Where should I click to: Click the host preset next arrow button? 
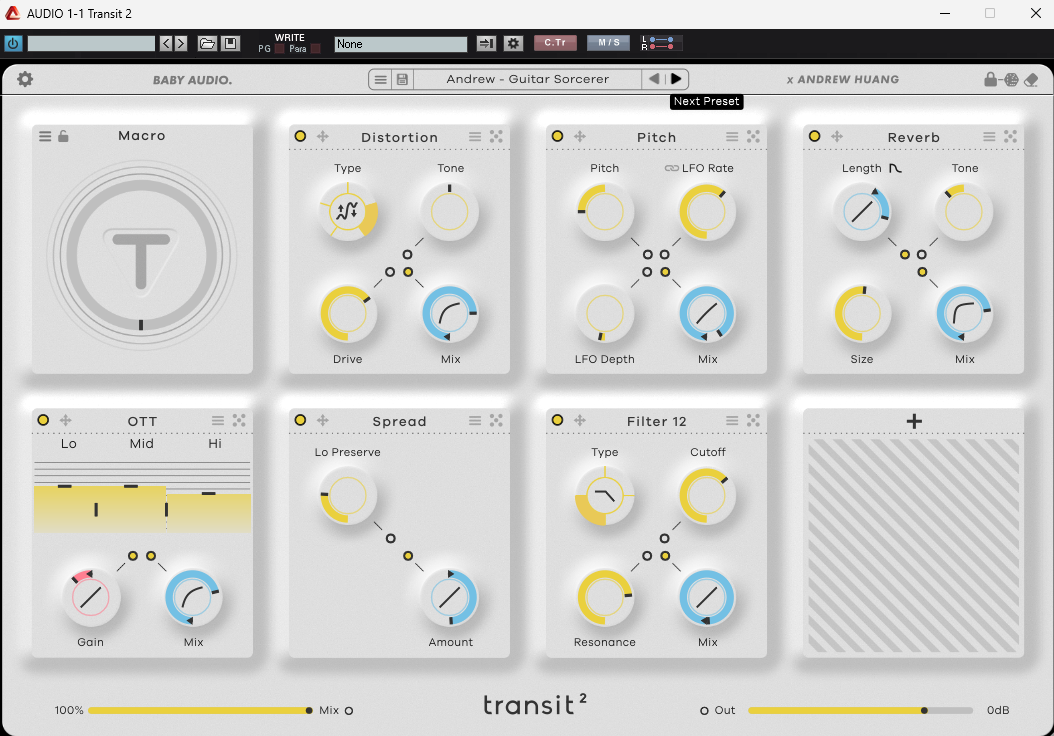(x=181, y=44)
